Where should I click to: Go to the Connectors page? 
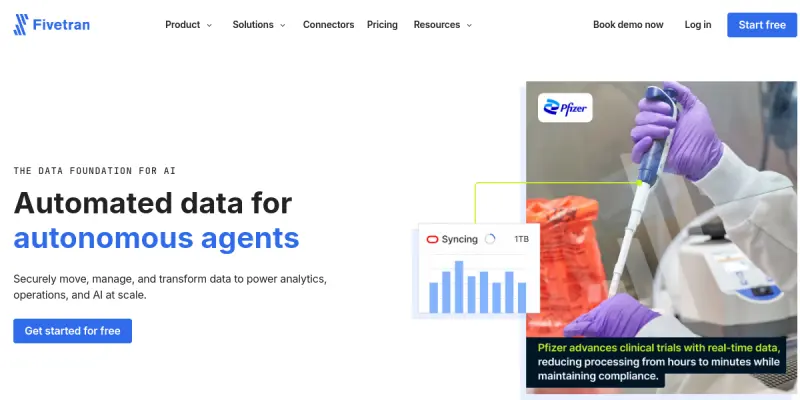329,24
